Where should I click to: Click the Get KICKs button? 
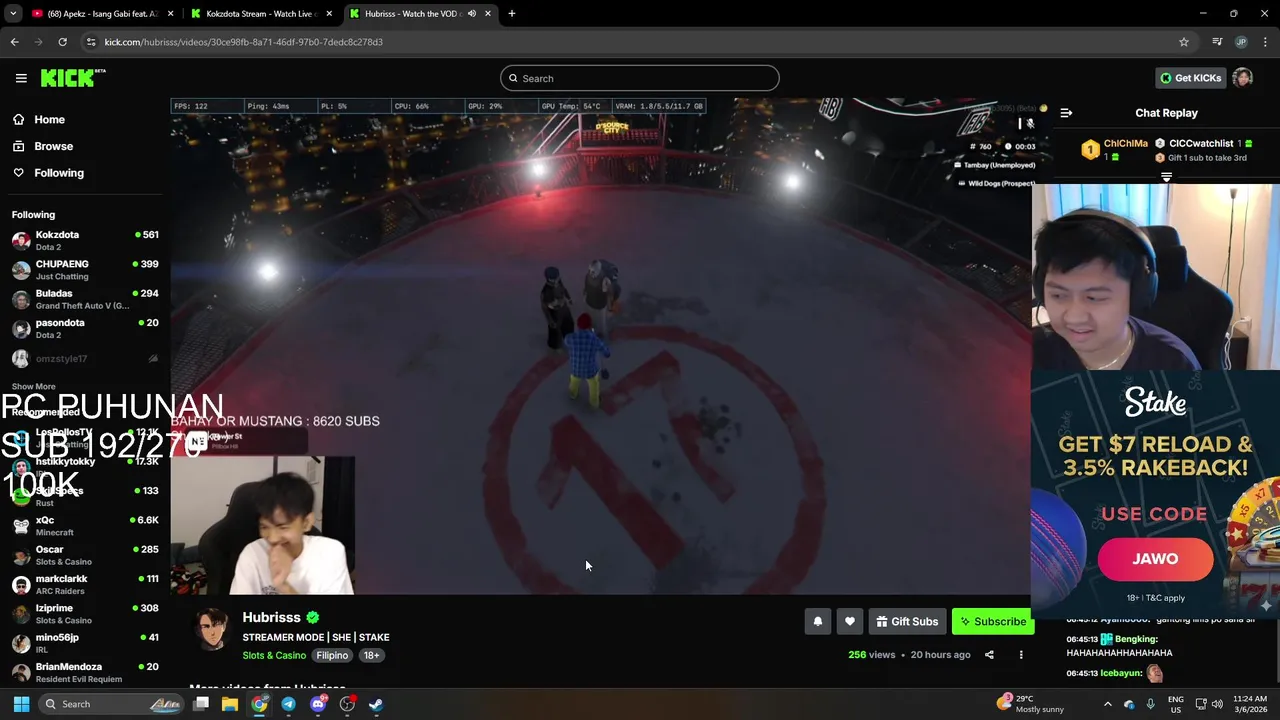tap(1190, 78)
